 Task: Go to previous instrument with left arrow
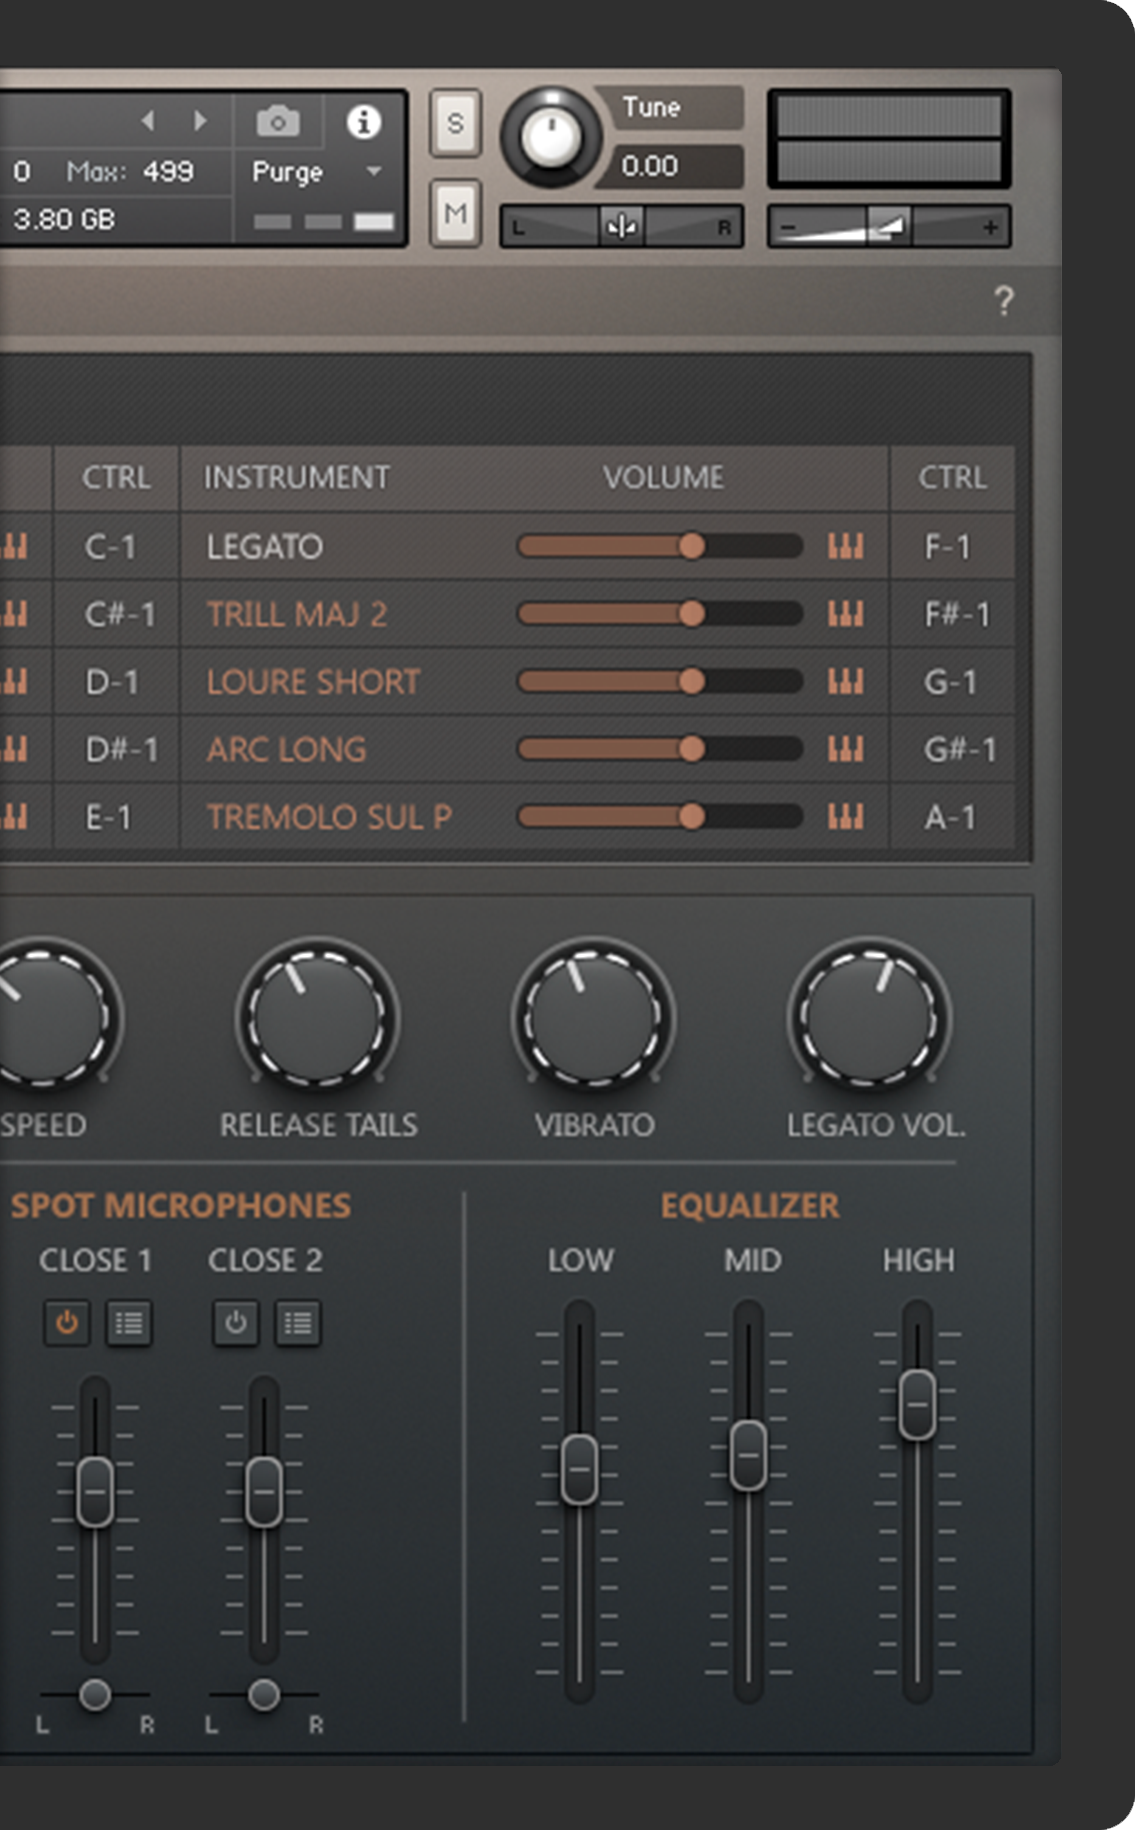tap(148, 121)
